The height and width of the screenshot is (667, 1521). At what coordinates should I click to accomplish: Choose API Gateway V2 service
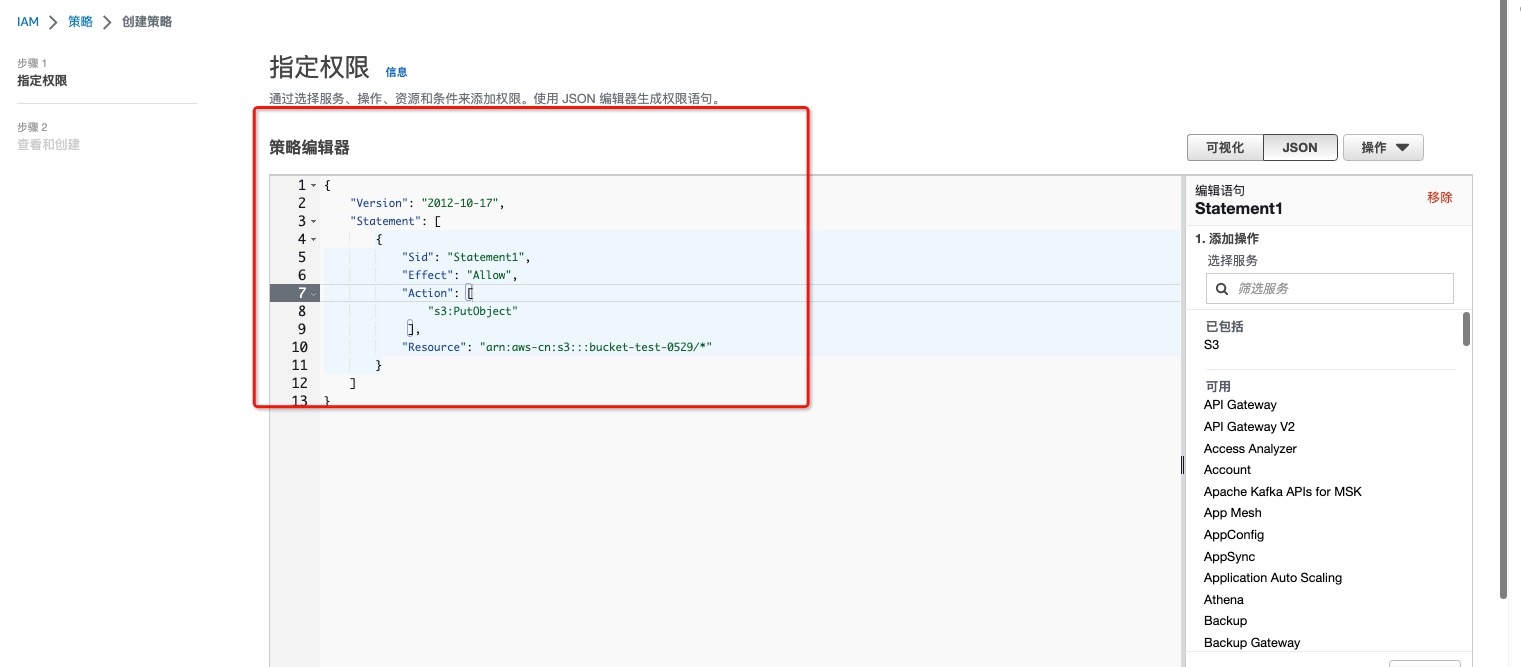point(1249,427)
